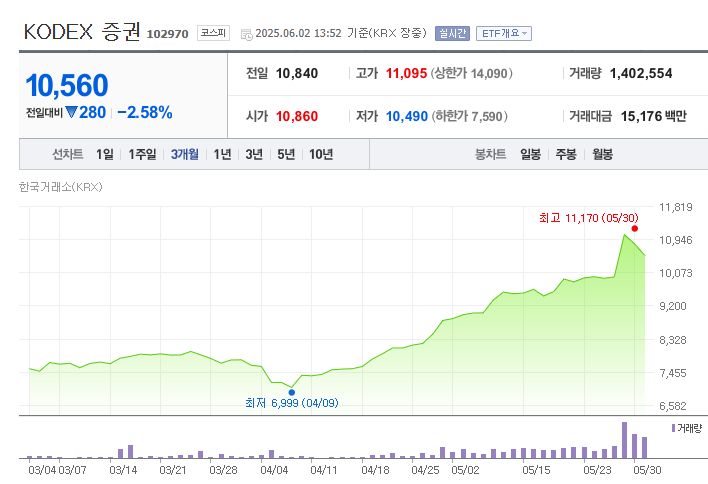708x484 pixels.
Task: Click the 상한가 14,090 text
Action: coord(472,73)
